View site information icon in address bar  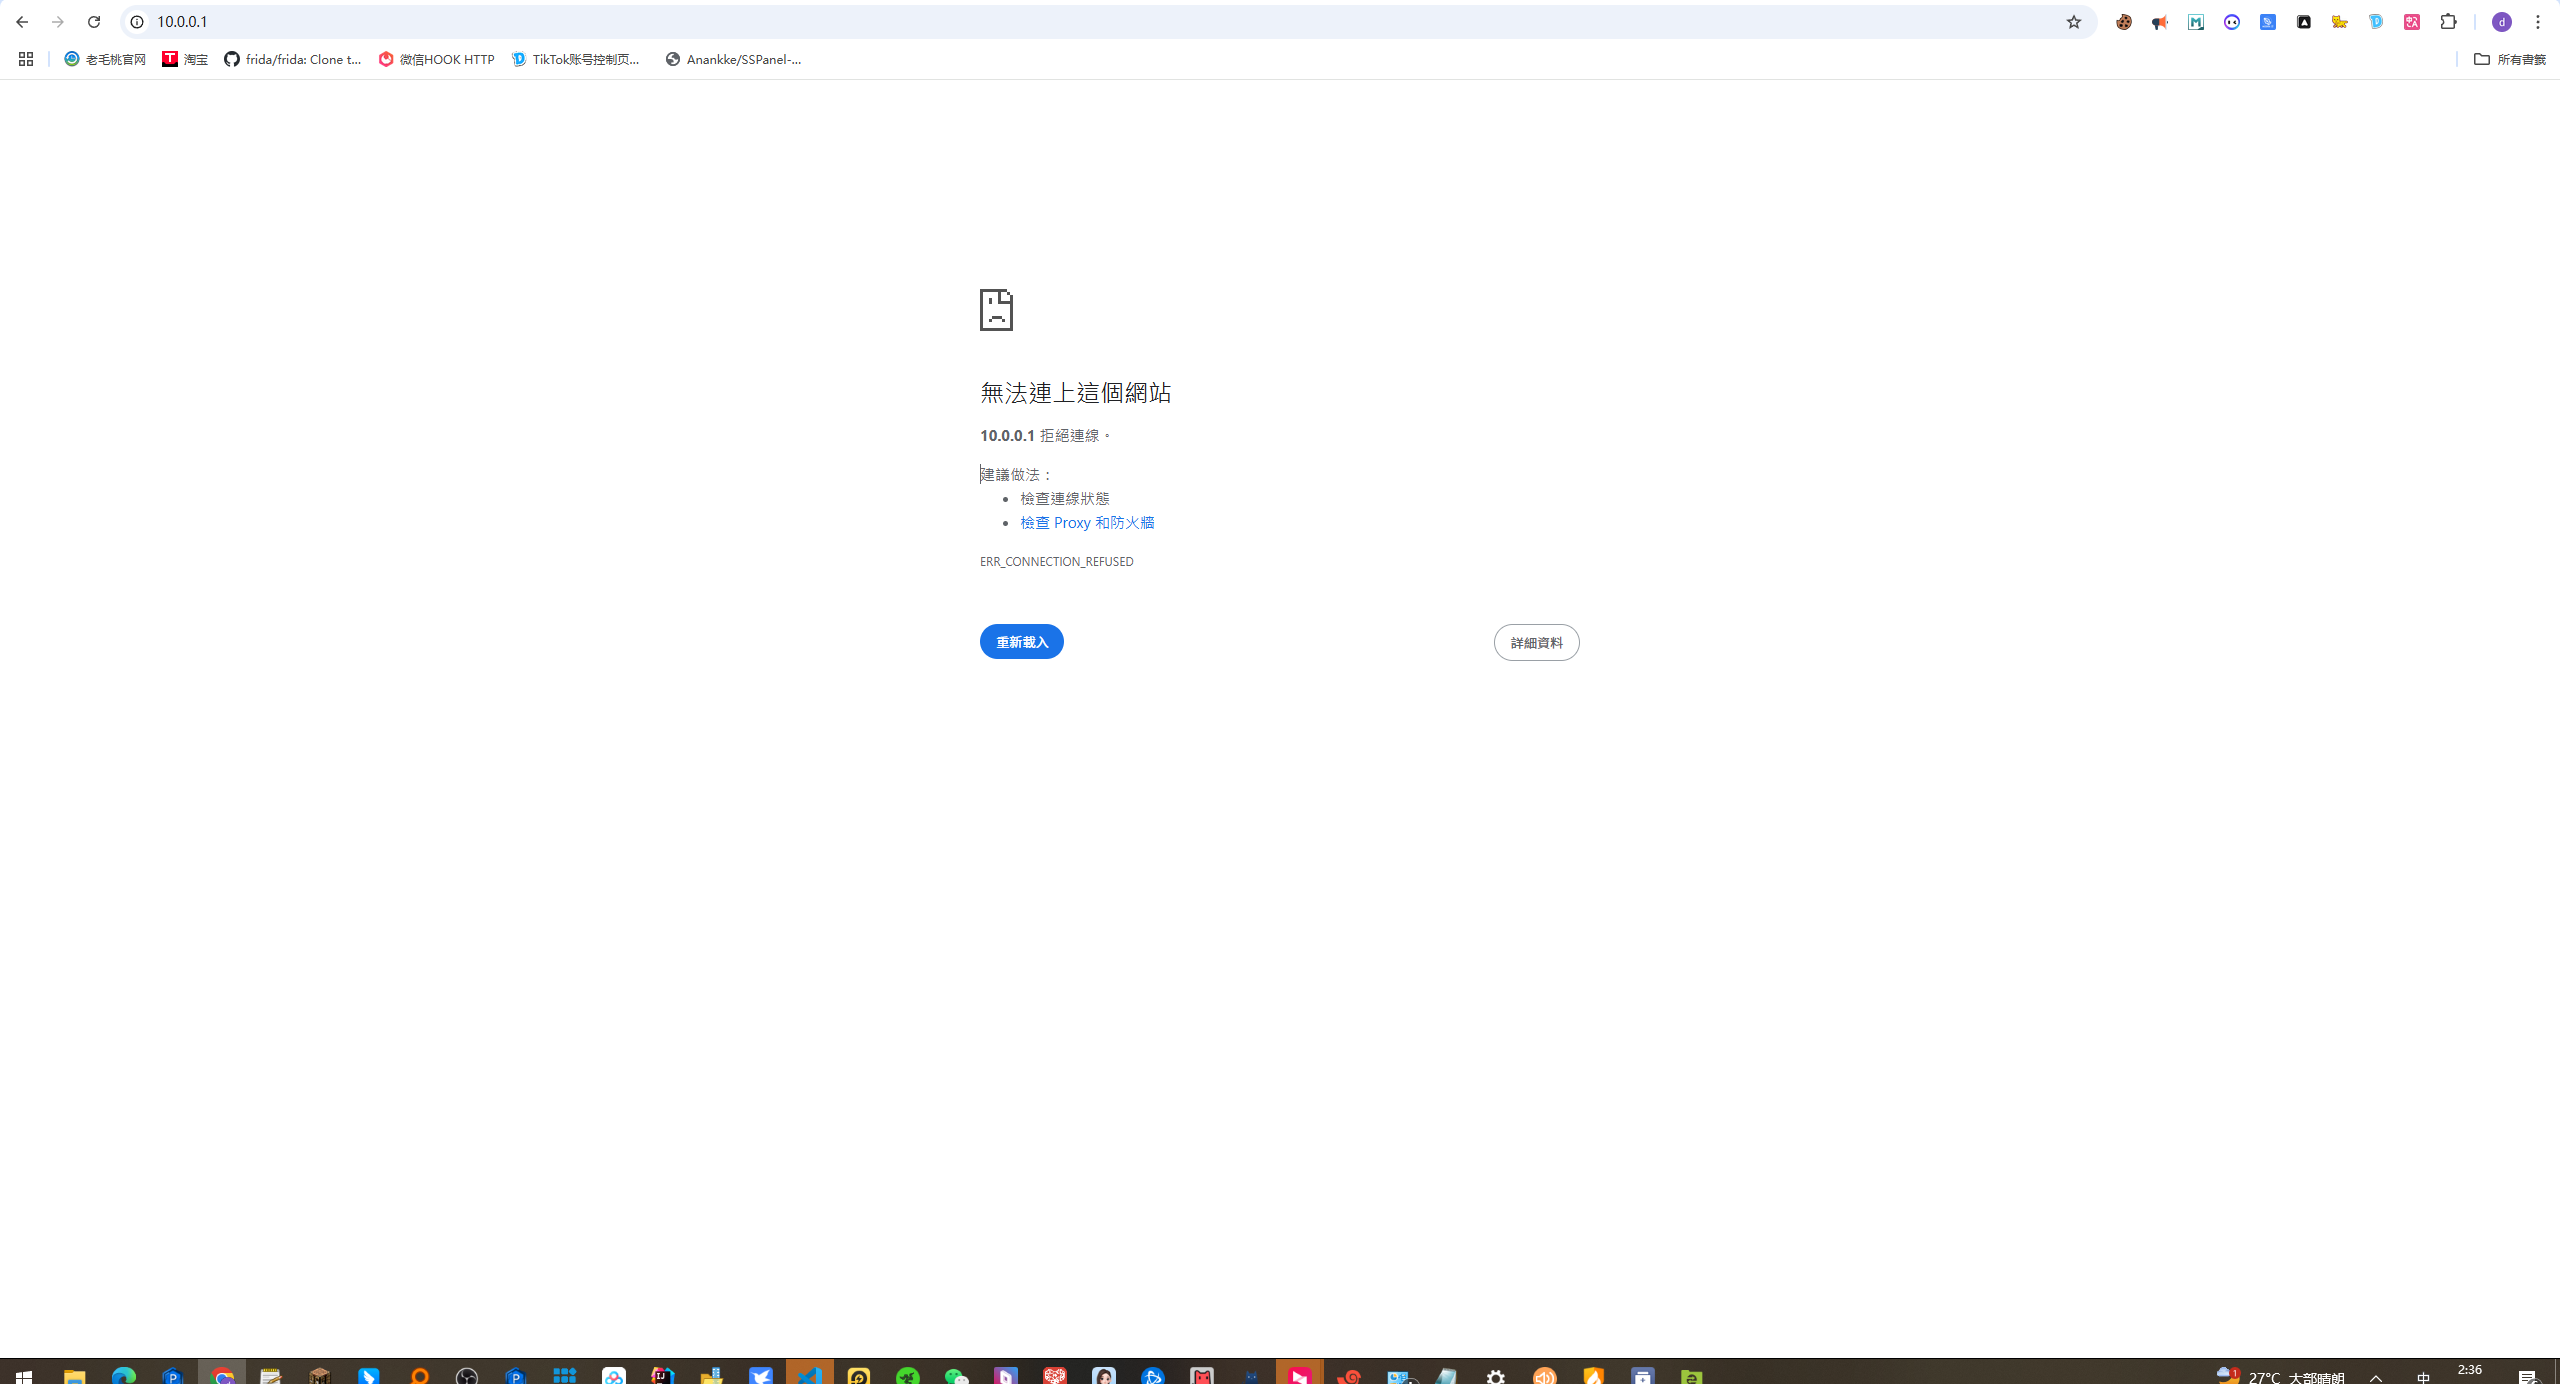pos(137,22)
